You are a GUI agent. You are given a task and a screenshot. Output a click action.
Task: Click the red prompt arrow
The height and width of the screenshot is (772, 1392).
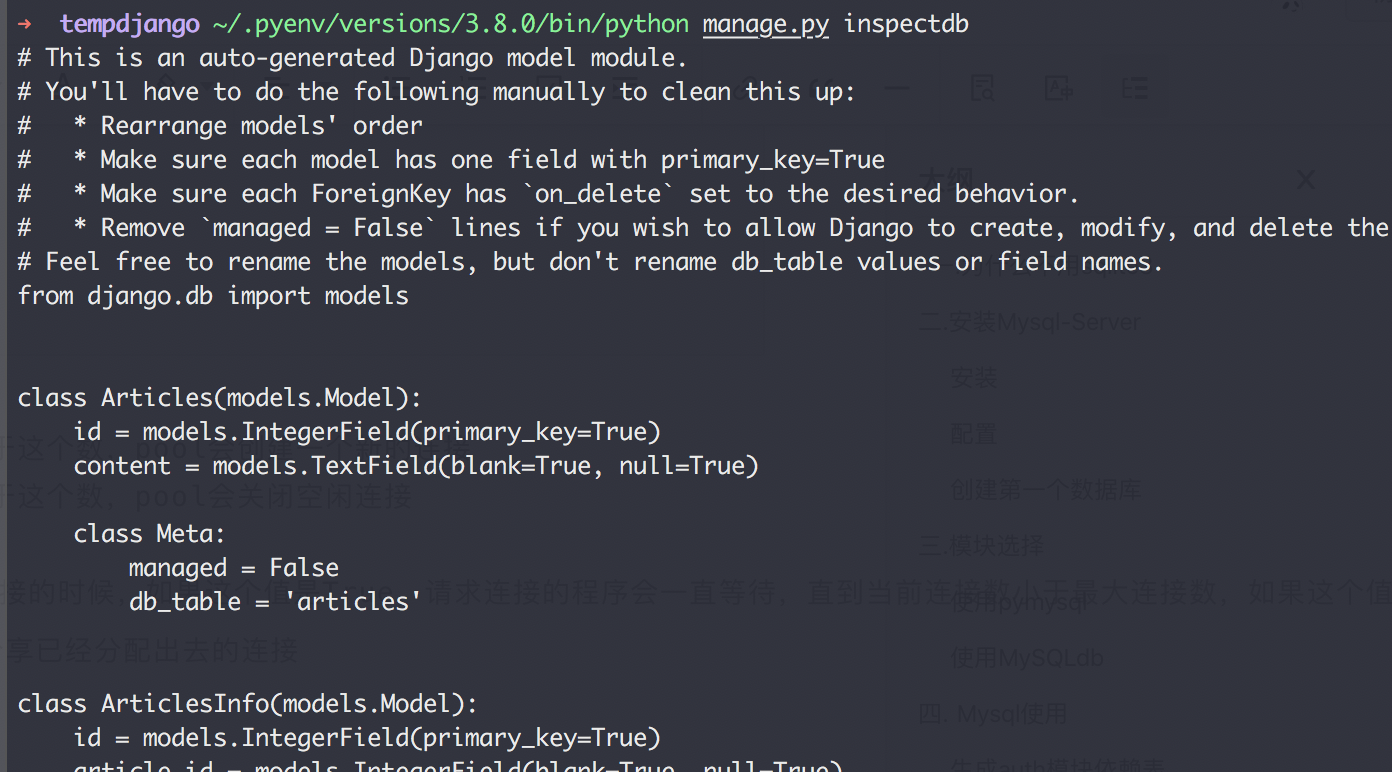point(25,23)
